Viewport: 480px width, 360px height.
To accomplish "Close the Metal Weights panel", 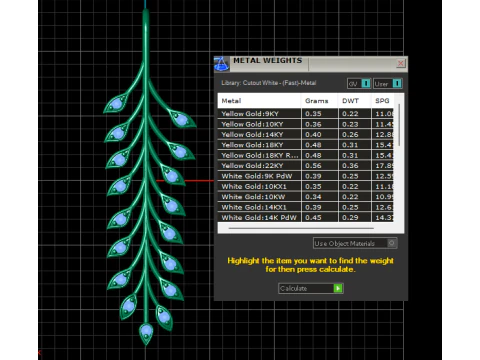I will (401, 63).
